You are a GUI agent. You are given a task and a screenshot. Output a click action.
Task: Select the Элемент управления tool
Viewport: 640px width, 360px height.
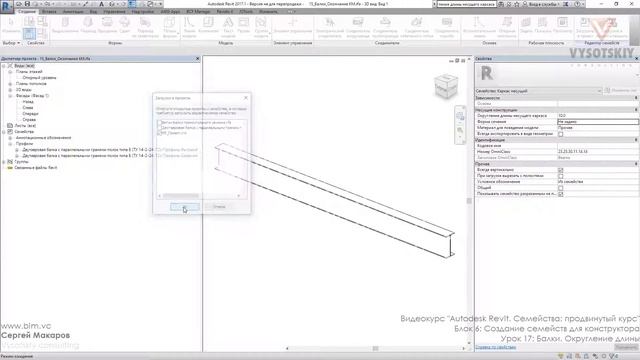point(293,25)
